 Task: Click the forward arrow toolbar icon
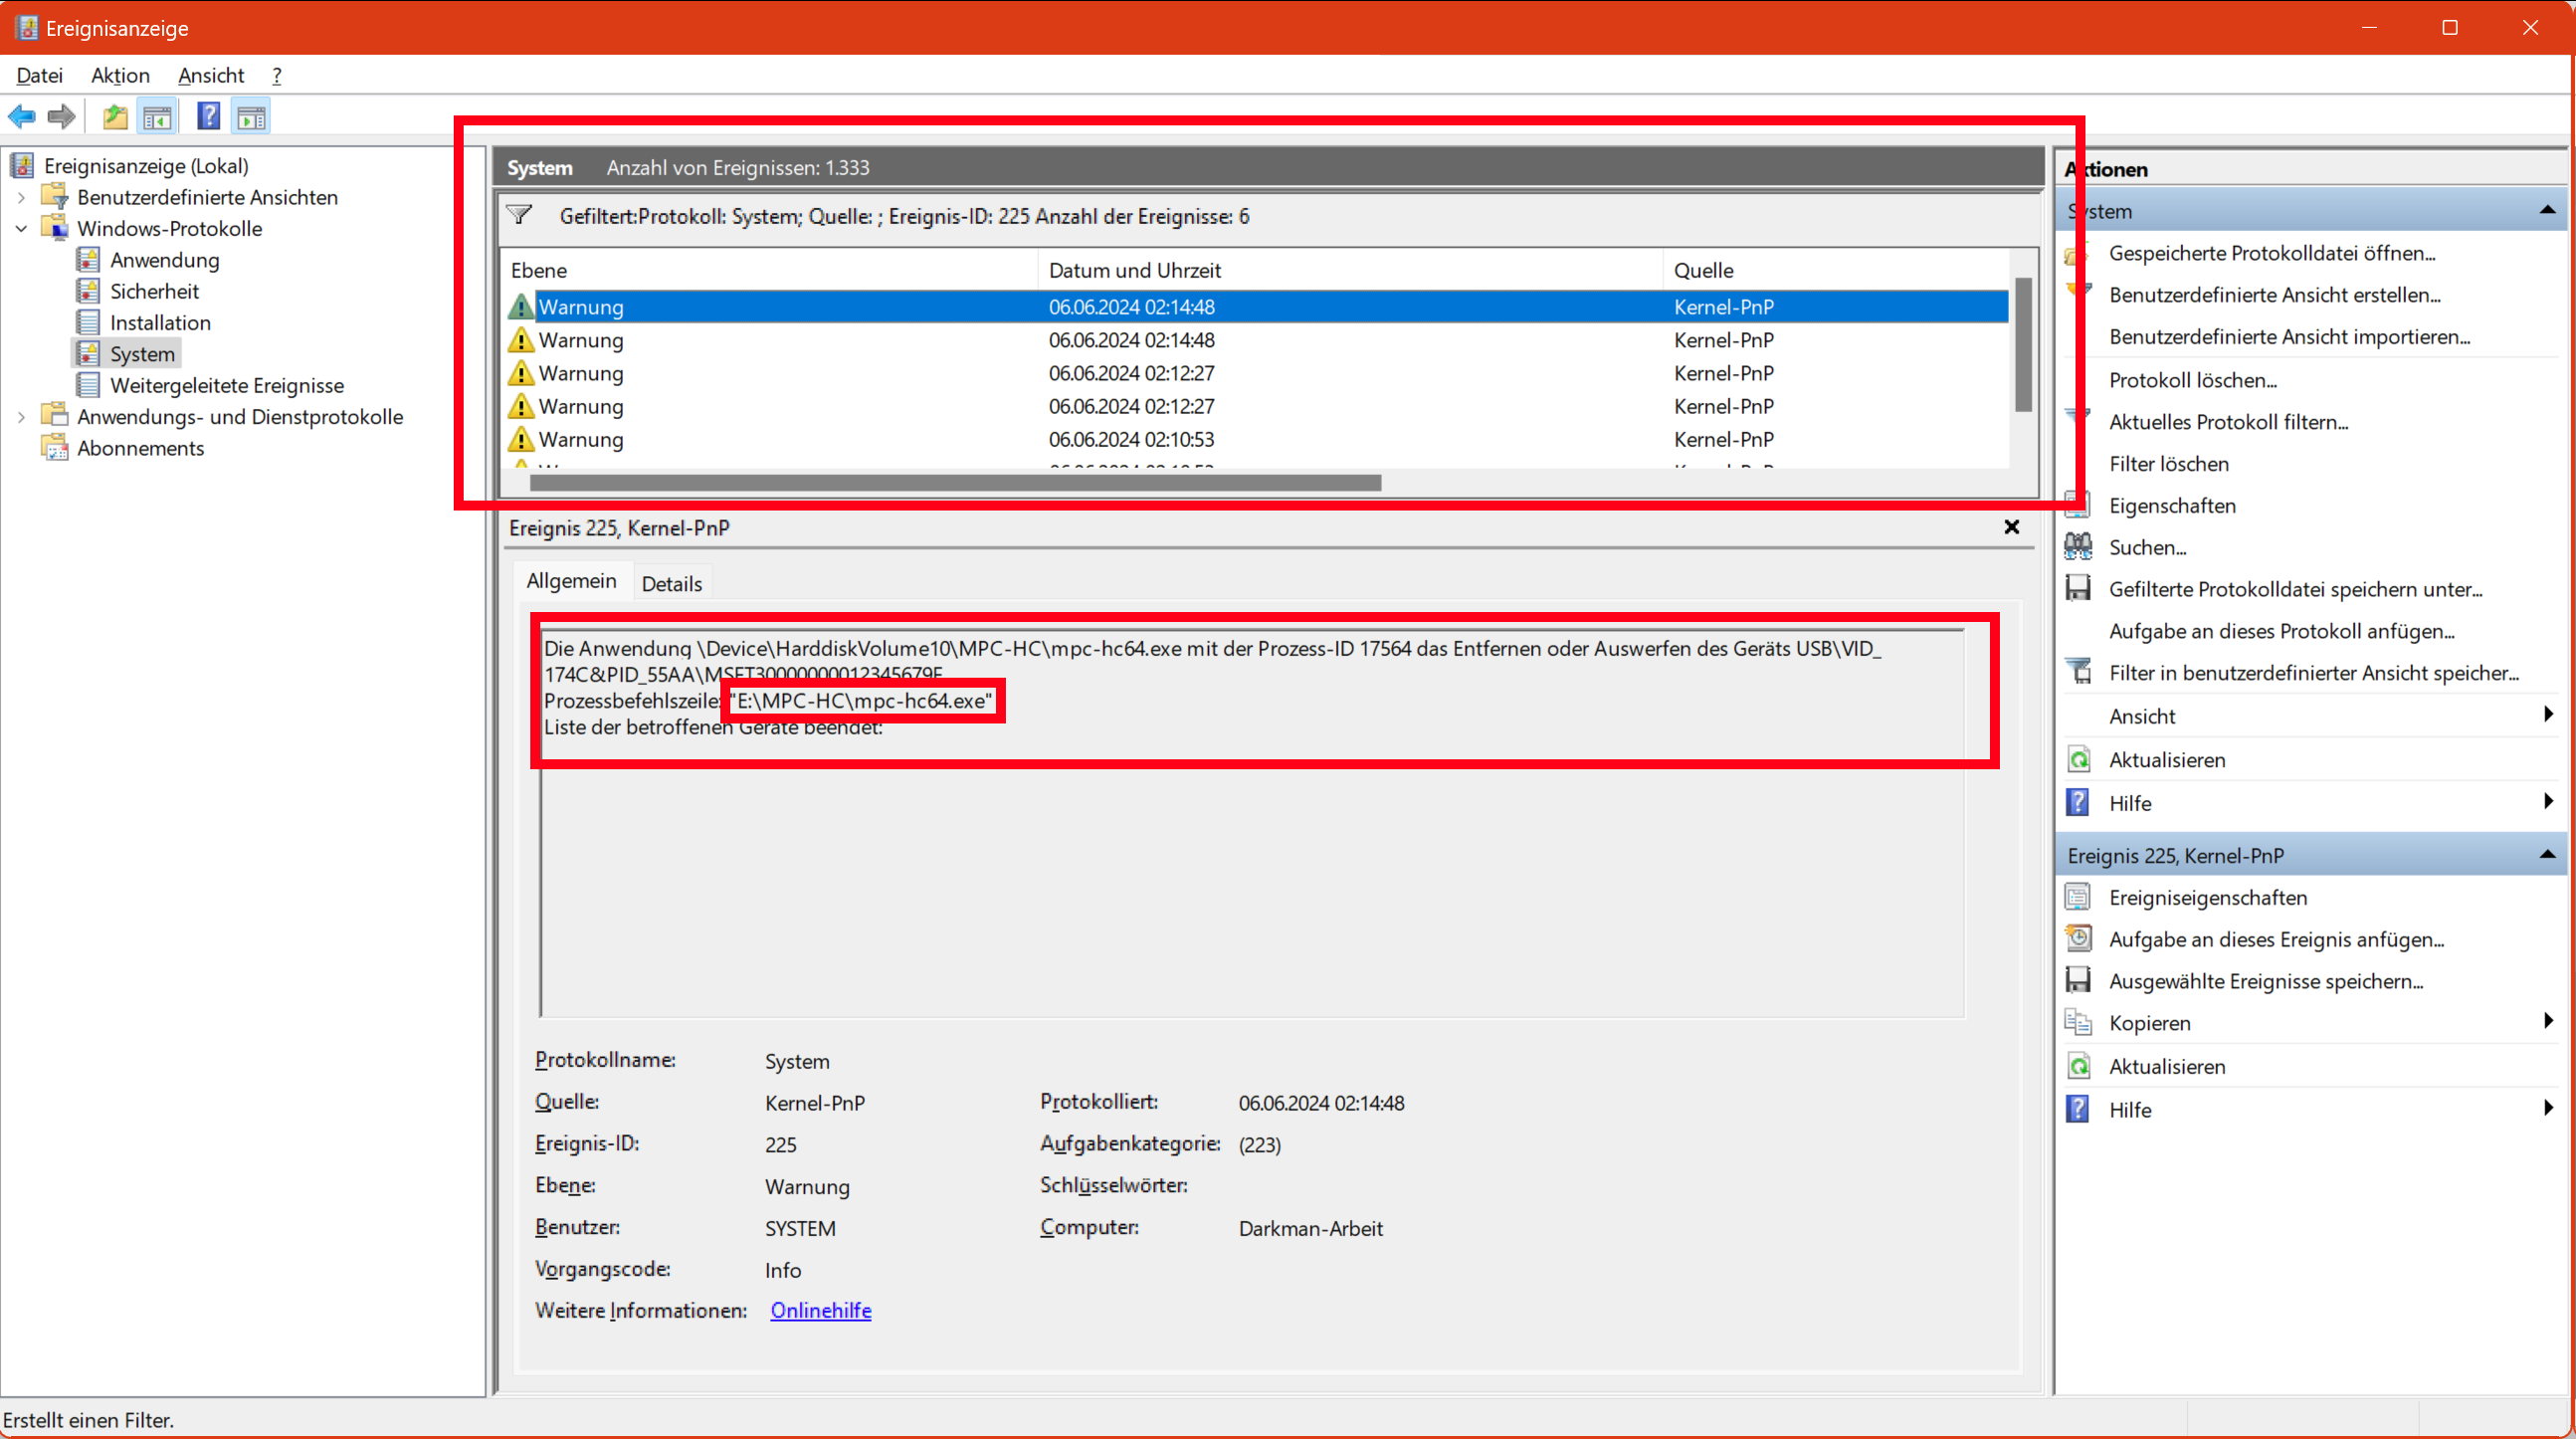(62, 117)
